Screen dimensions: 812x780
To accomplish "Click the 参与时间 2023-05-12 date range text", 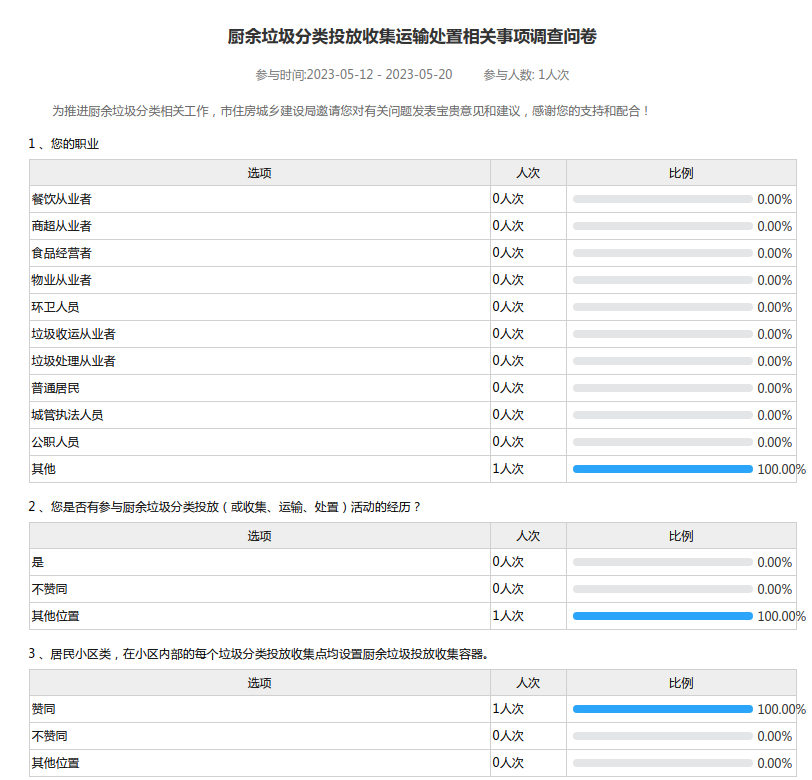I will point(353,75).
